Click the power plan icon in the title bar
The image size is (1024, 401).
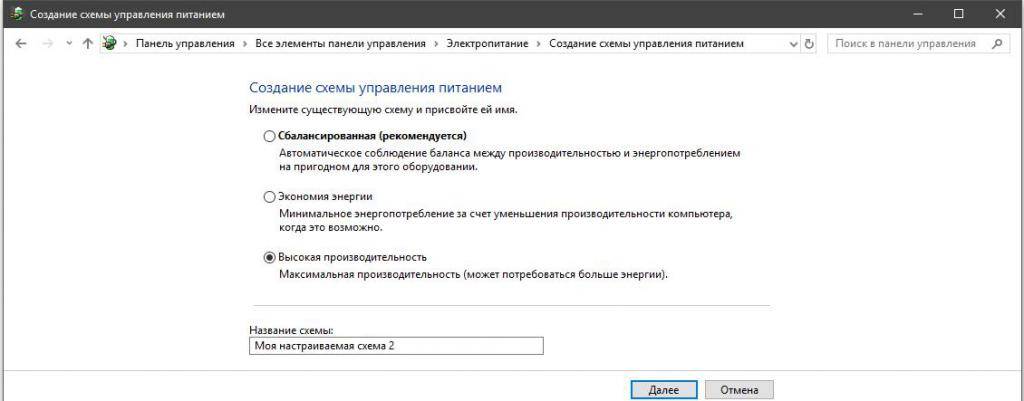point(12,14)
